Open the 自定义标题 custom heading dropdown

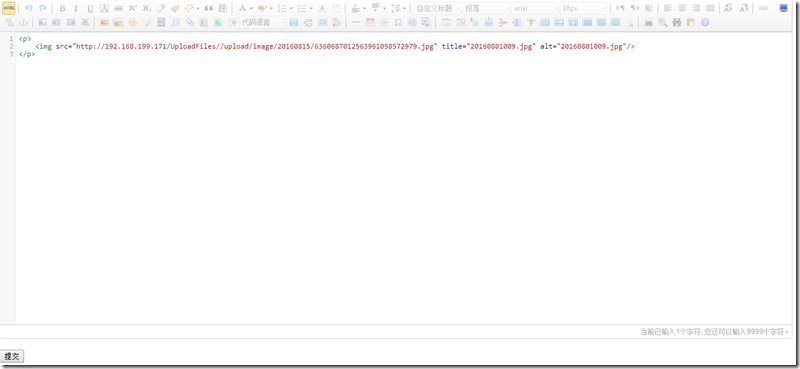(x=437, y=8)
